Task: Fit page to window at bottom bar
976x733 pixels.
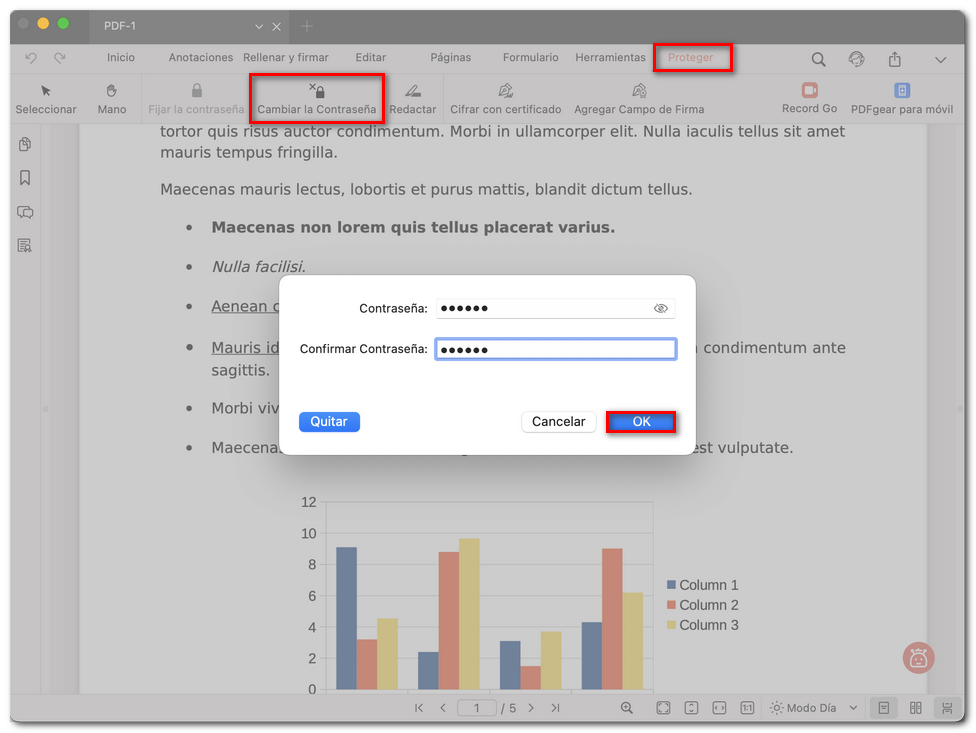Action: pyautogui.click(x=663, y=707)
